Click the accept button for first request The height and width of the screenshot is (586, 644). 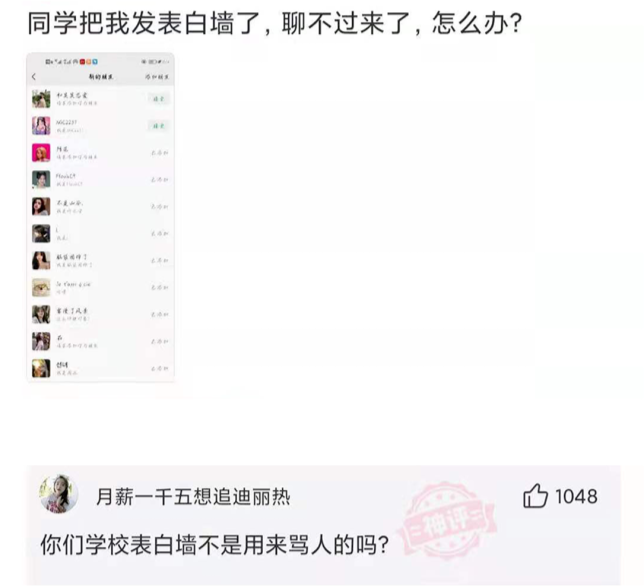coord(159,99)
